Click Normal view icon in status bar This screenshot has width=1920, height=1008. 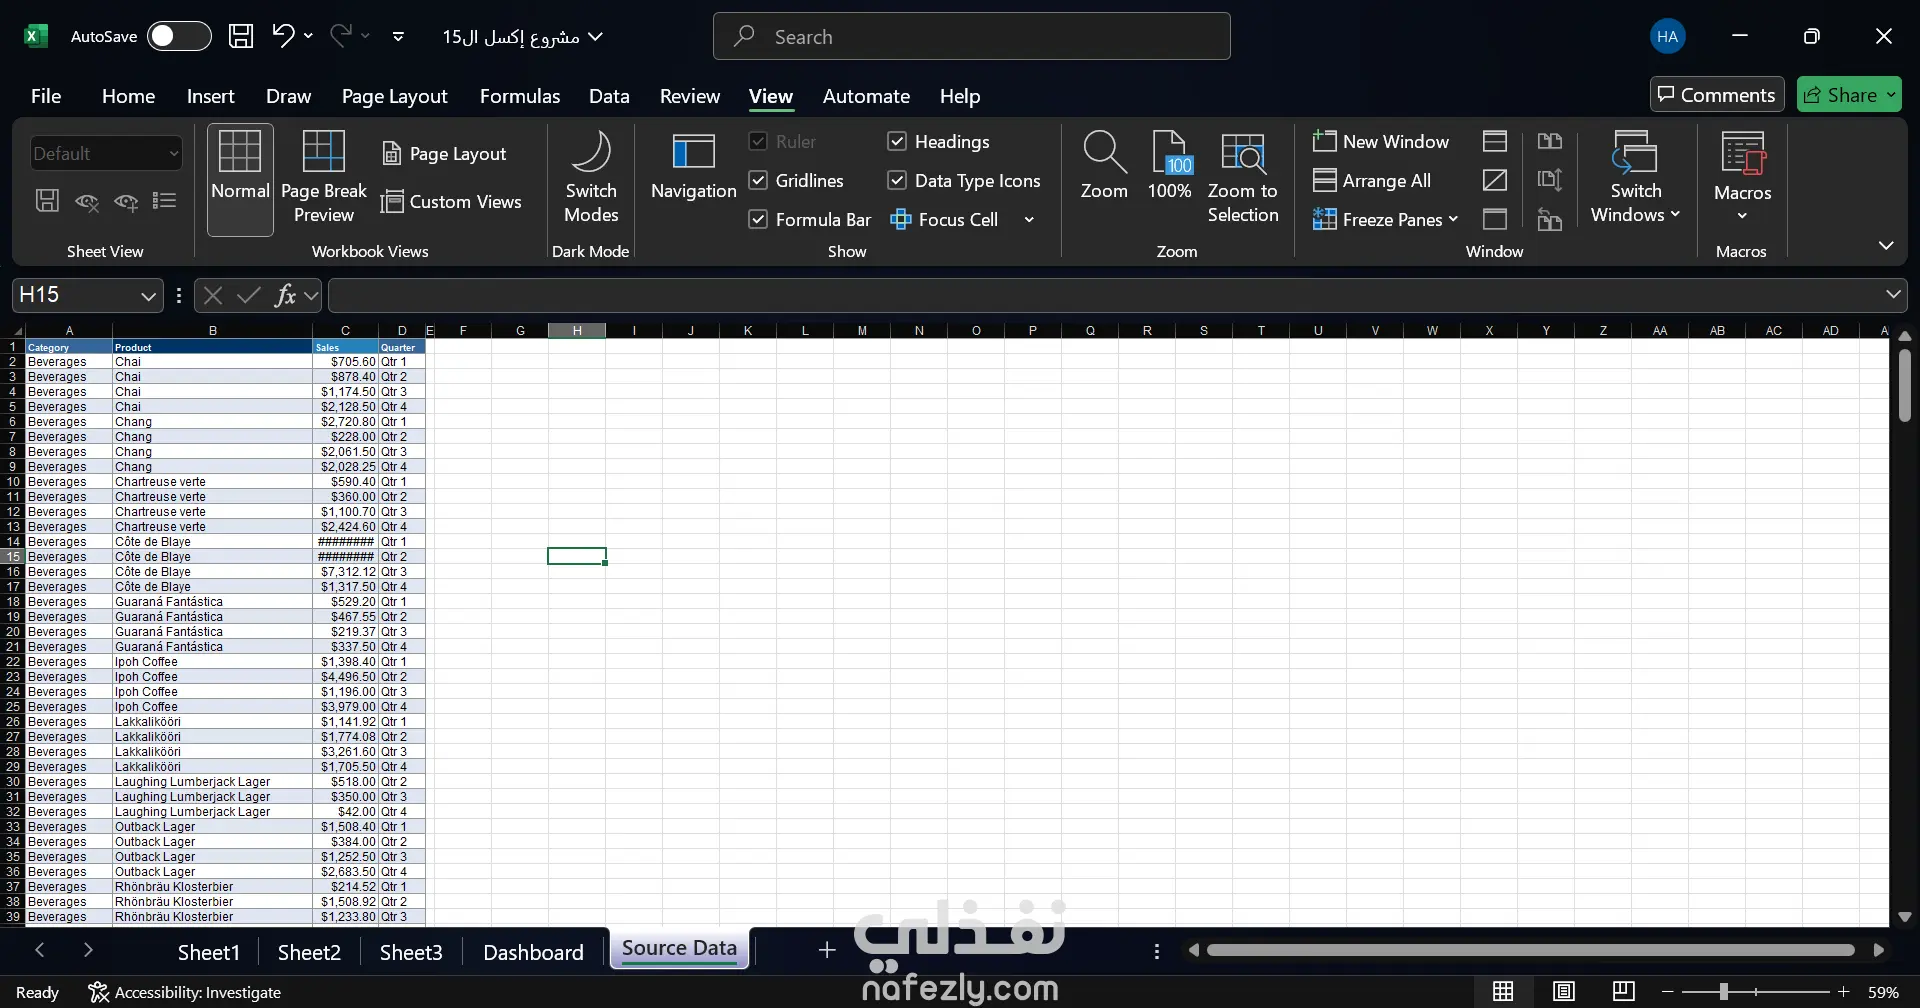click(1503, 992)
